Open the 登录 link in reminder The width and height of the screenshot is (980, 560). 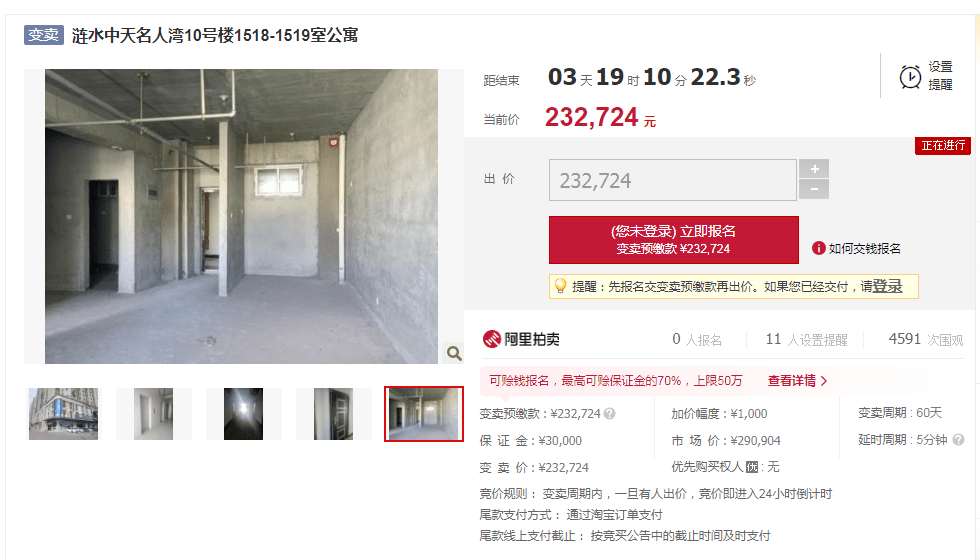(888, 286)
